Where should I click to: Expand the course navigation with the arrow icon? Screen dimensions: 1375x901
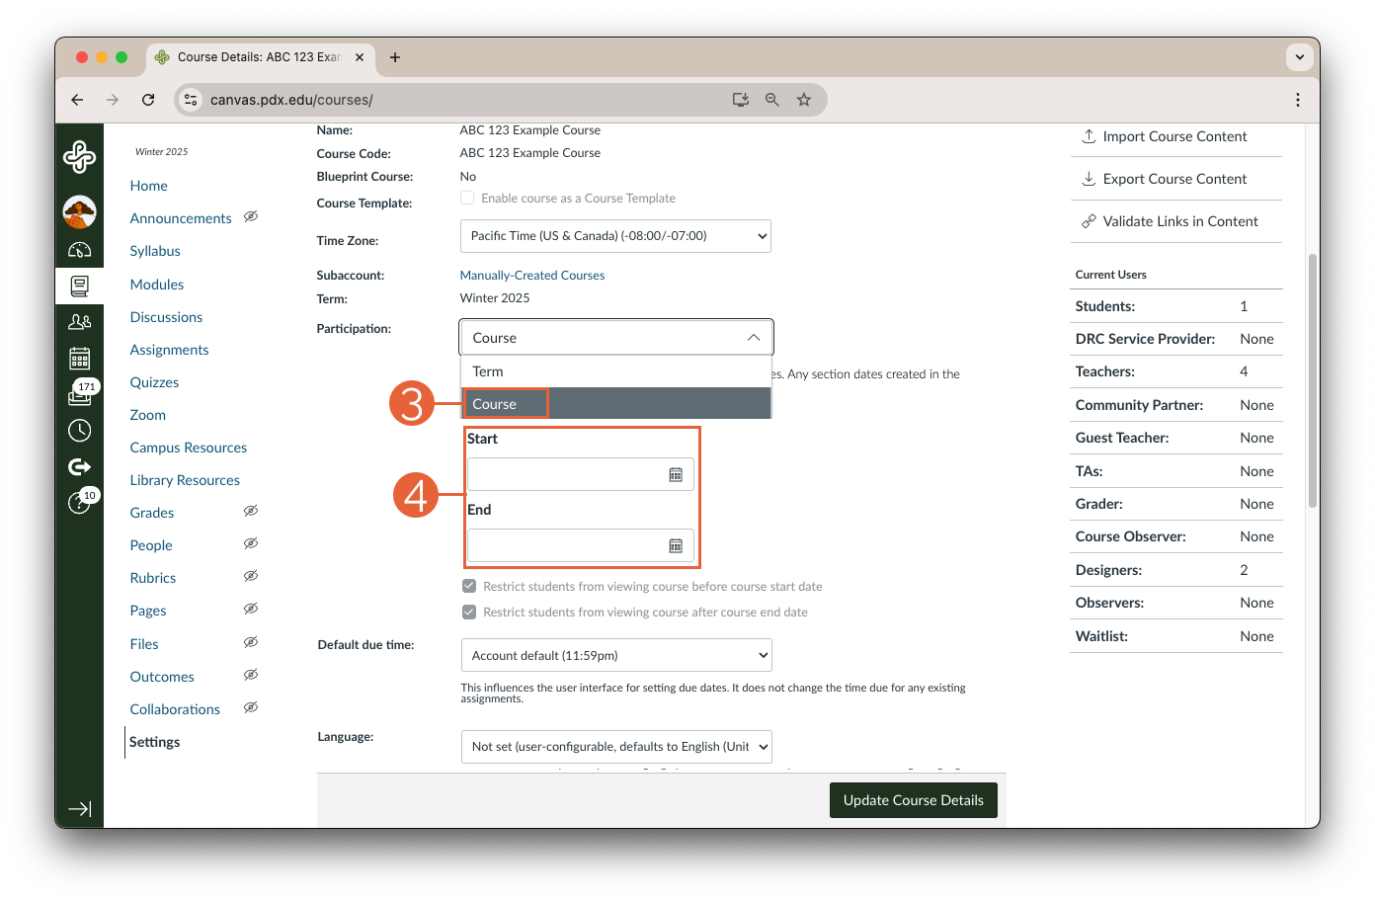[x=80, y=808]
